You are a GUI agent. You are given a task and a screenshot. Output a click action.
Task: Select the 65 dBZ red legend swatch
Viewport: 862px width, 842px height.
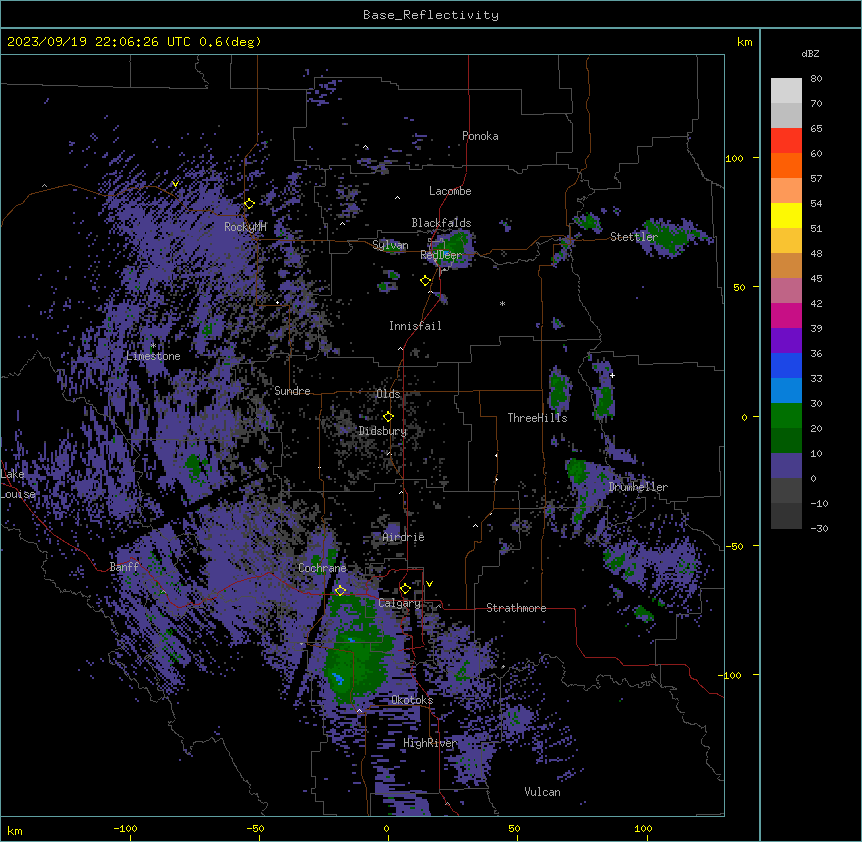pos(786,141)
